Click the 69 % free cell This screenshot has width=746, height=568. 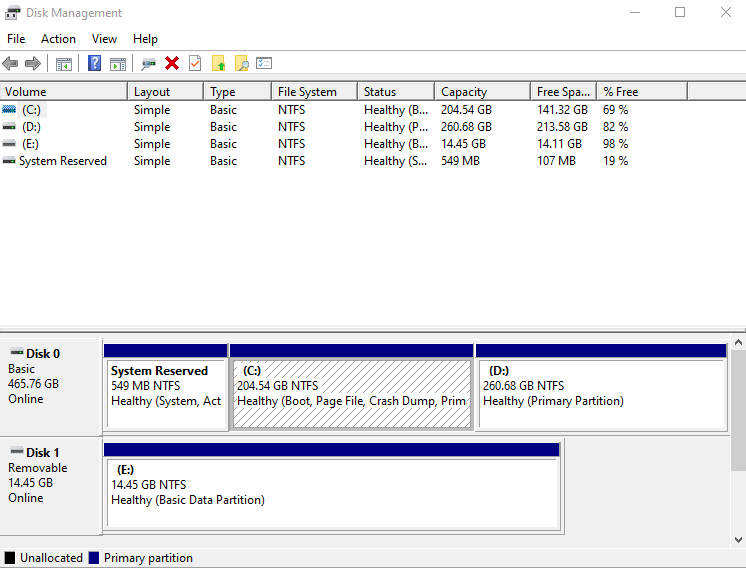615,110
